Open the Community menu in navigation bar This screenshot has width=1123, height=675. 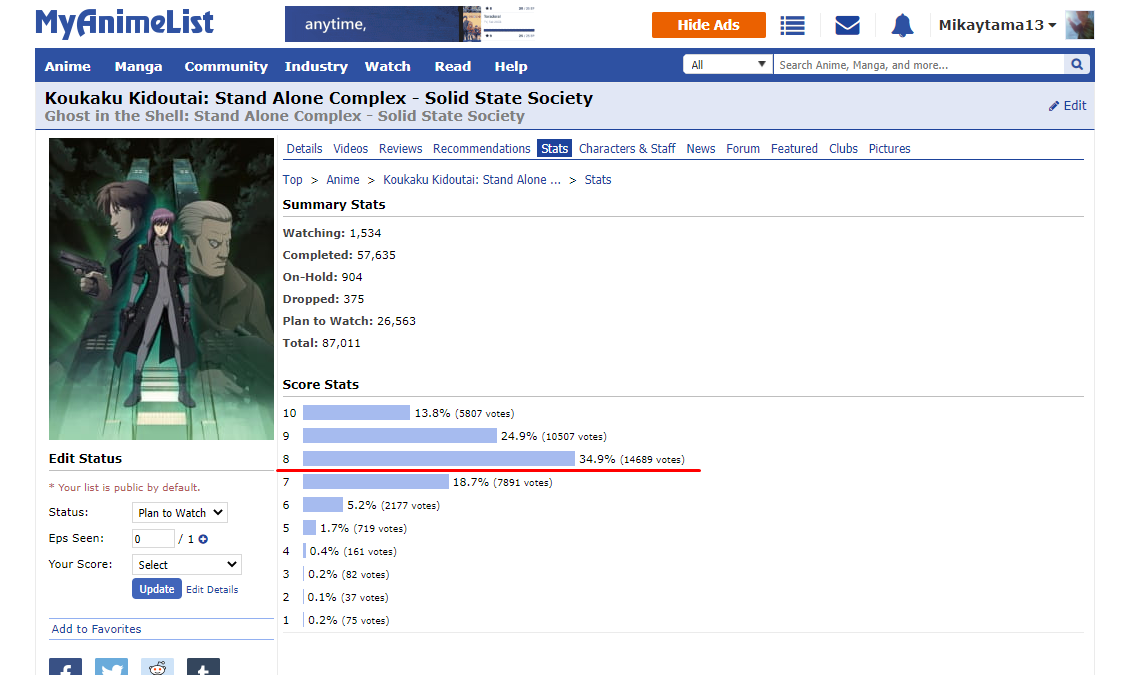point(226,67)
